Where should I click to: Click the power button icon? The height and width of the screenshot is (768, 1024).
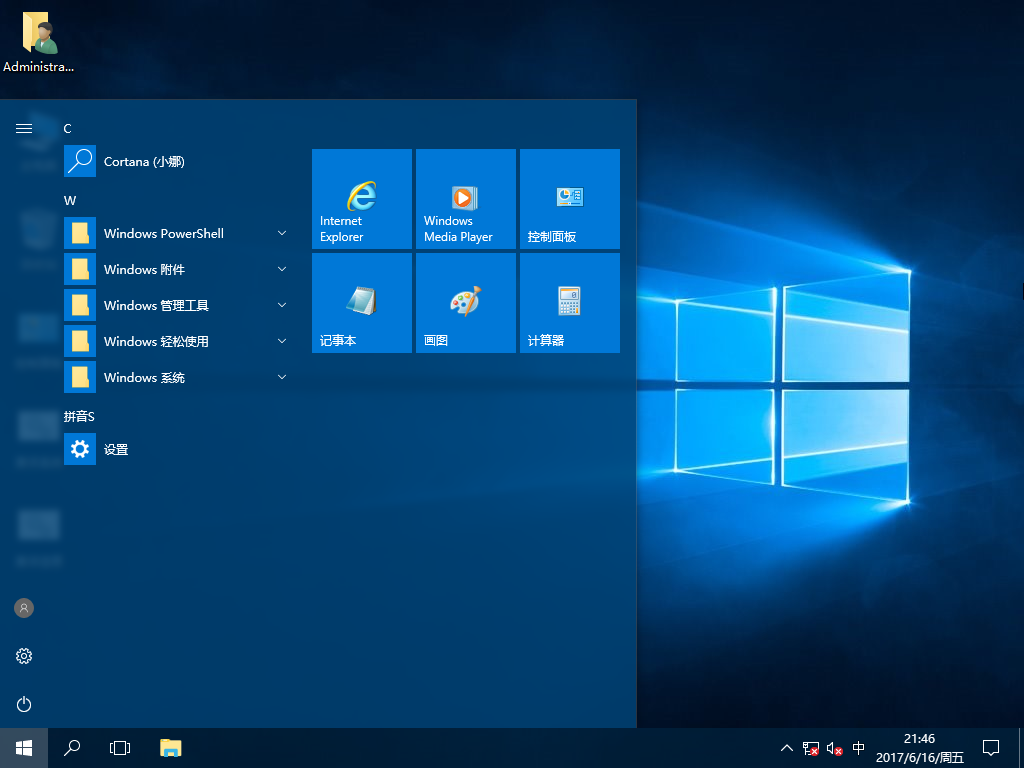pyautogui.click(x=24, y=704)
